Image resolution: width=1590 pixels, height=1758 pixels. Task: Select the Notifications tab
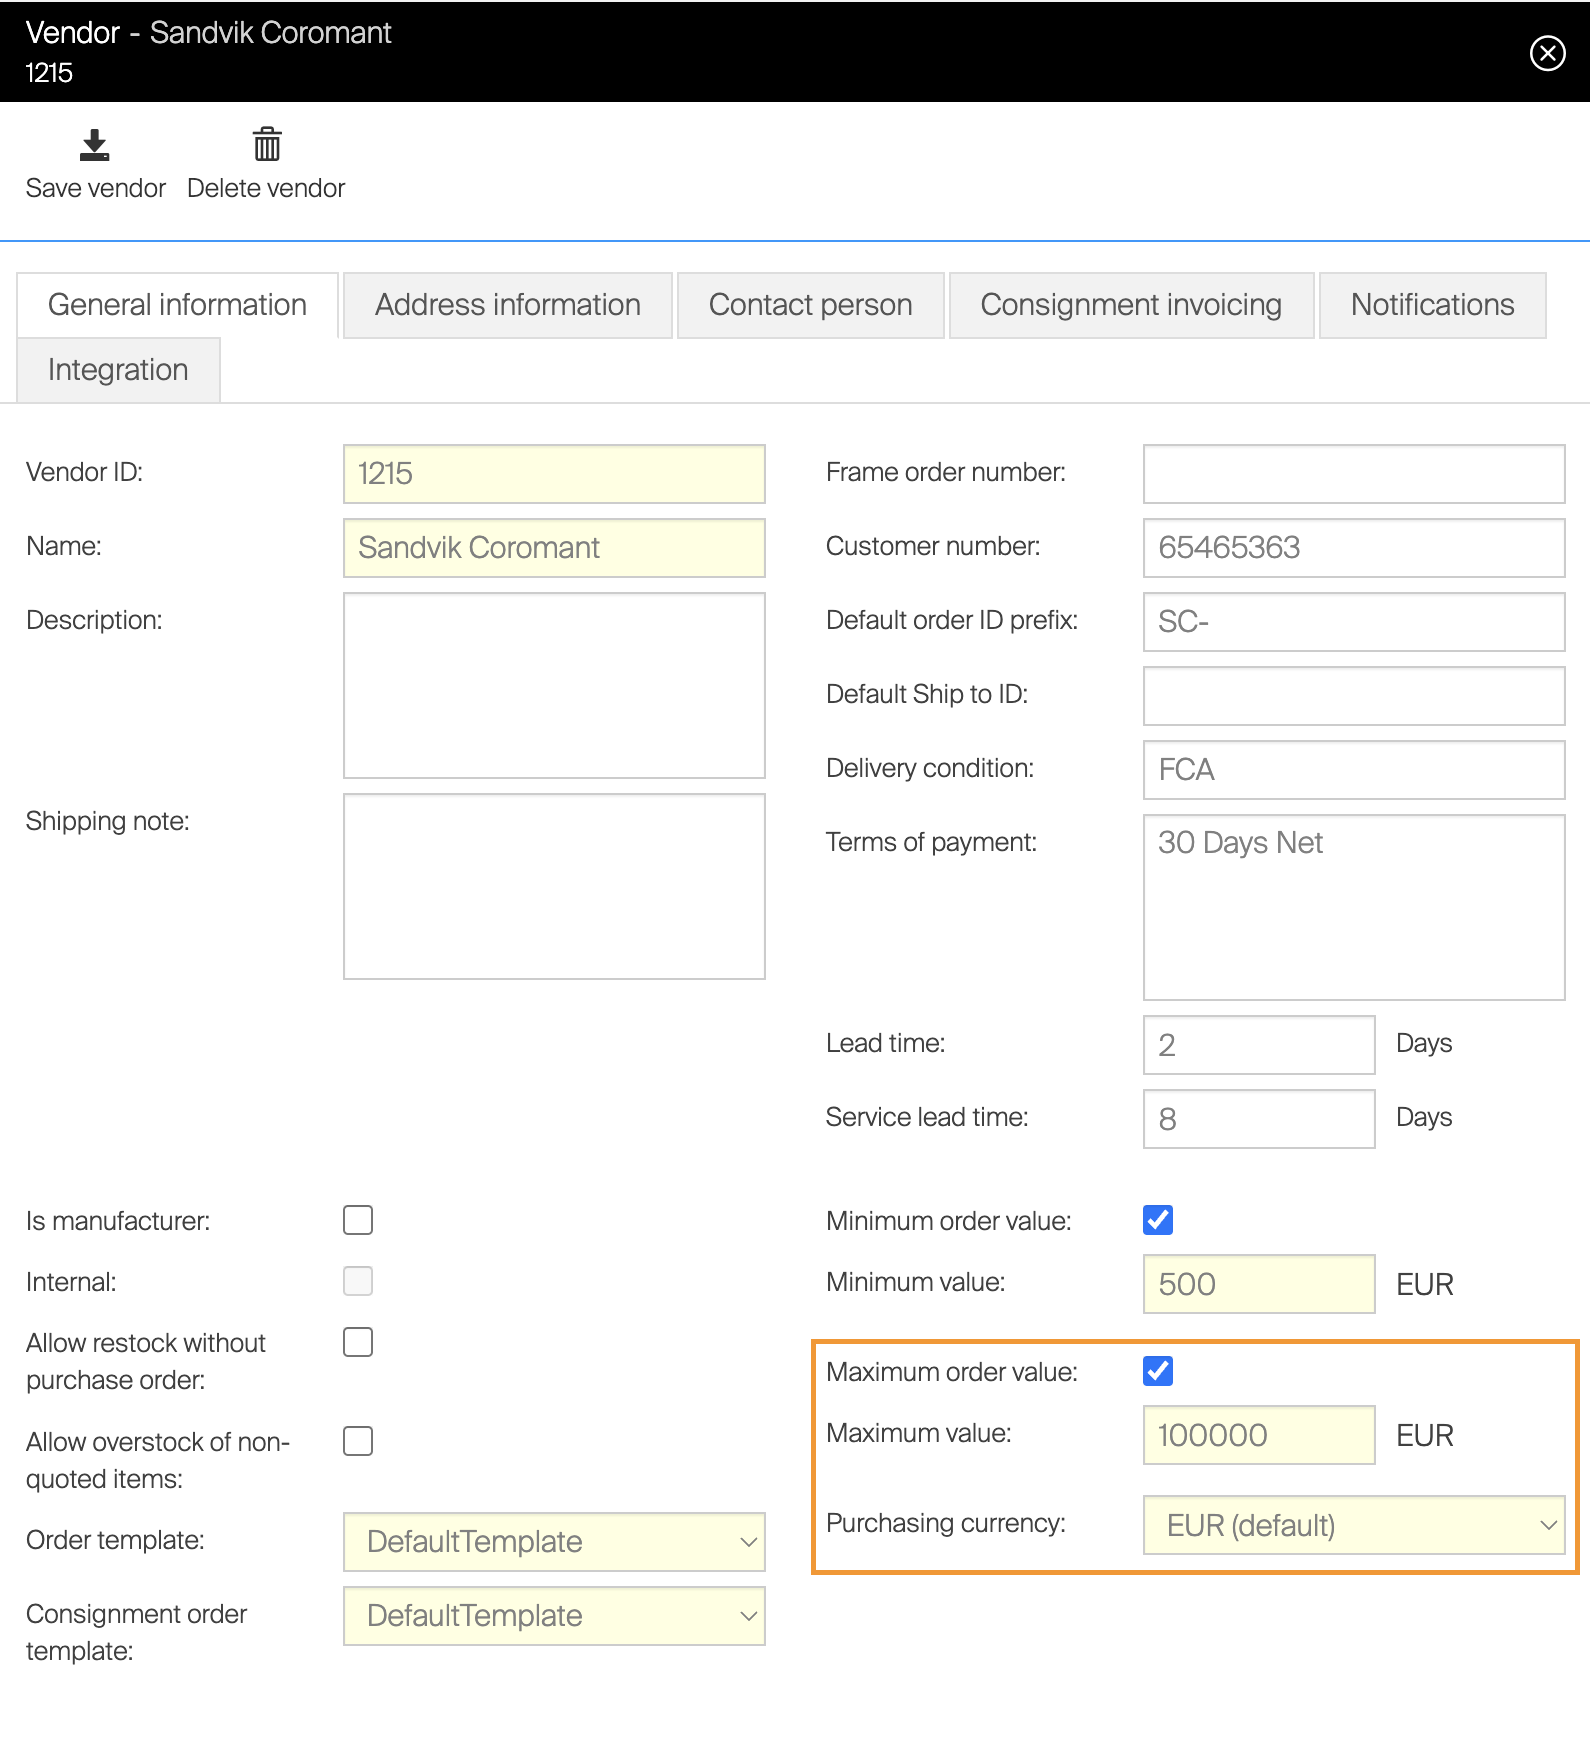pos(1432,305)
